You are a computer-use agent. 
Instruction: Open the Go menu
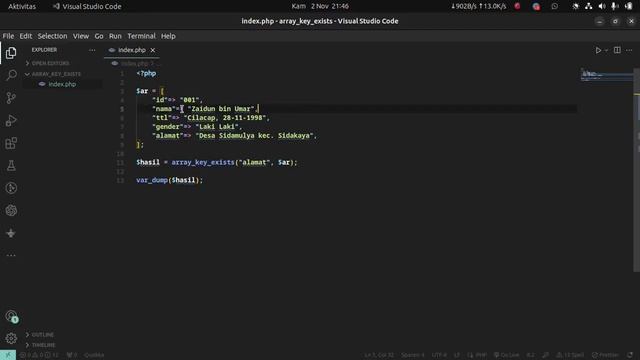[x=99, y=36]
